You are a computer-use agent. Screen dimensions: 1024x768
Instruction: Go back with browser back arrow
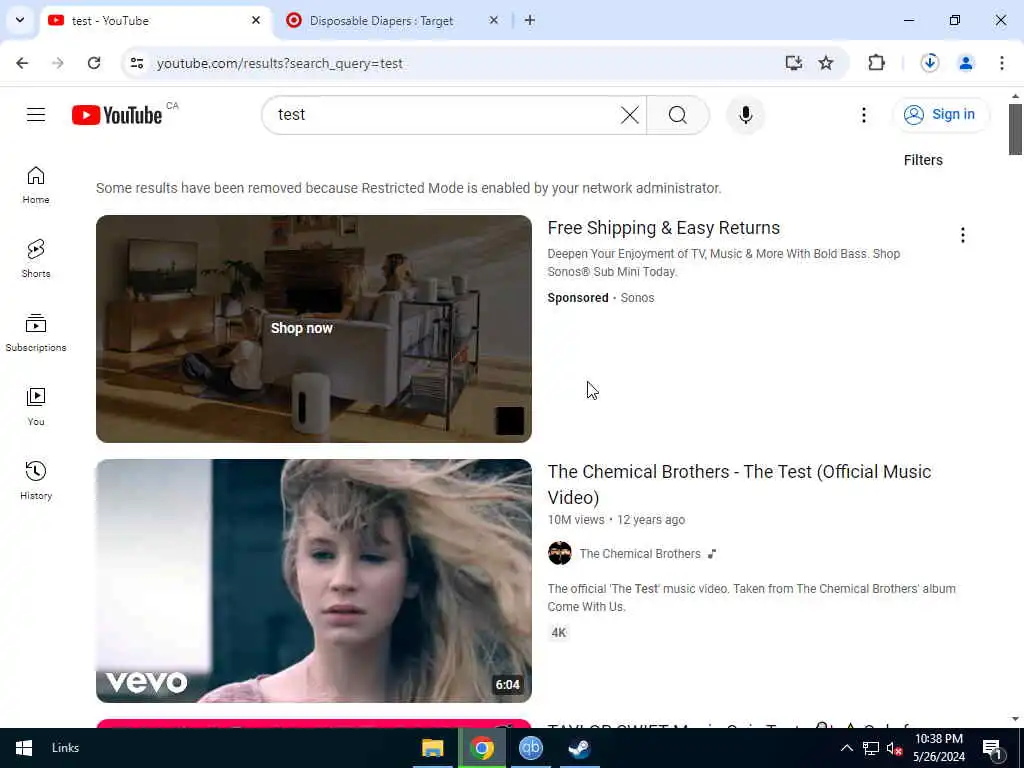click(22, 63)
